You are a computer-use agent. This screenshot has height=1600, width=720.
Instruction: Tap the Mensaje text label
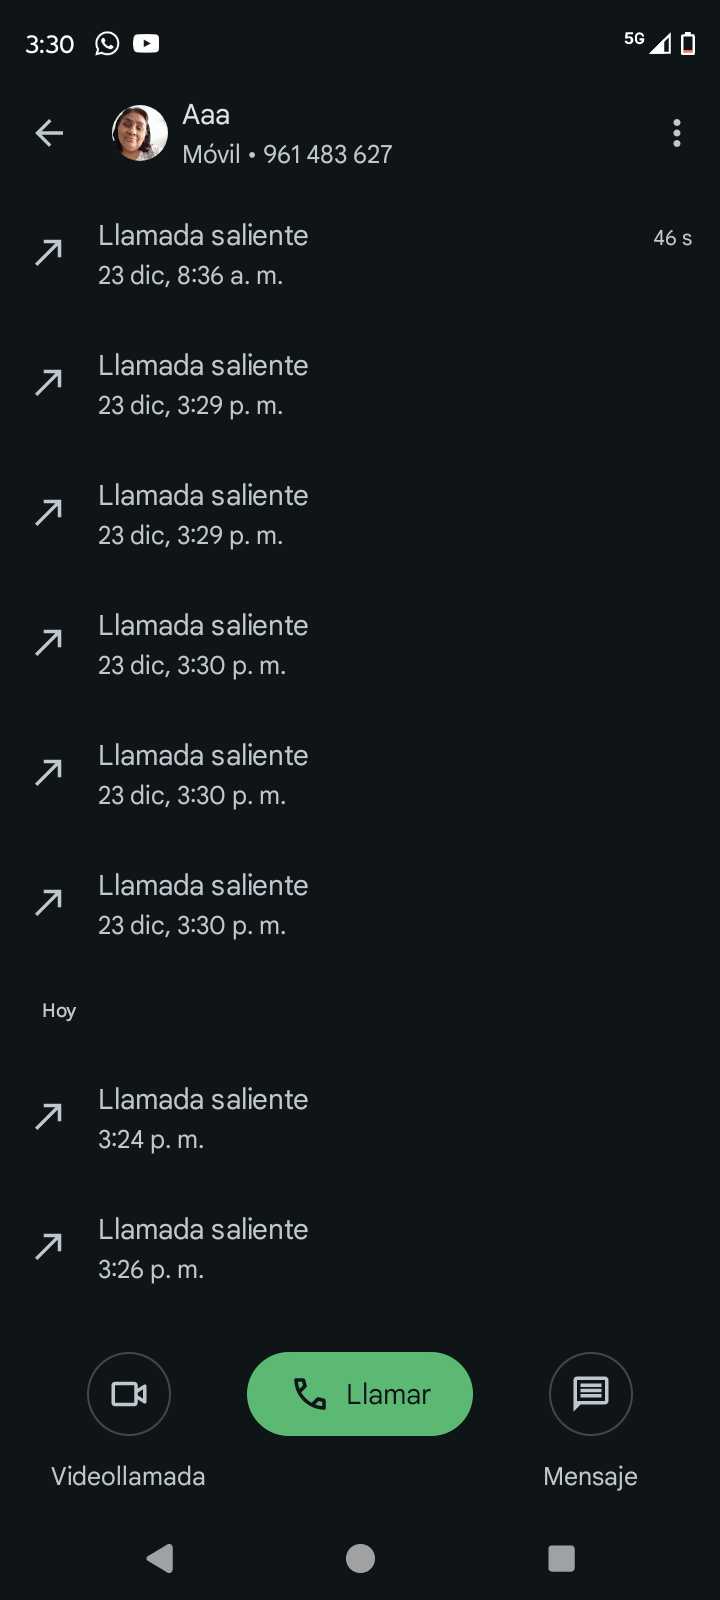[590, 1476]
